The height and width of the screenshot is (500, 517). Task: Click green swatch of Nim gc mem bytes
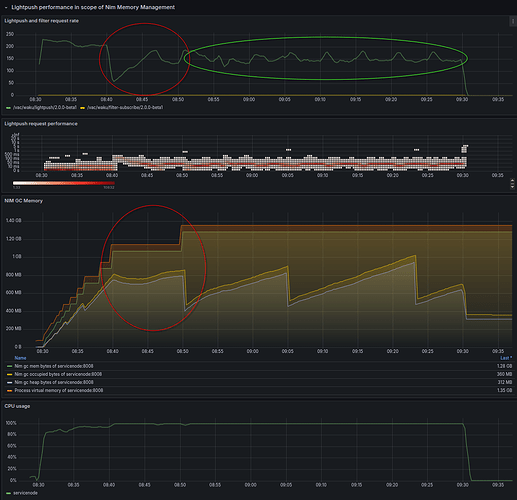point(9,366)
